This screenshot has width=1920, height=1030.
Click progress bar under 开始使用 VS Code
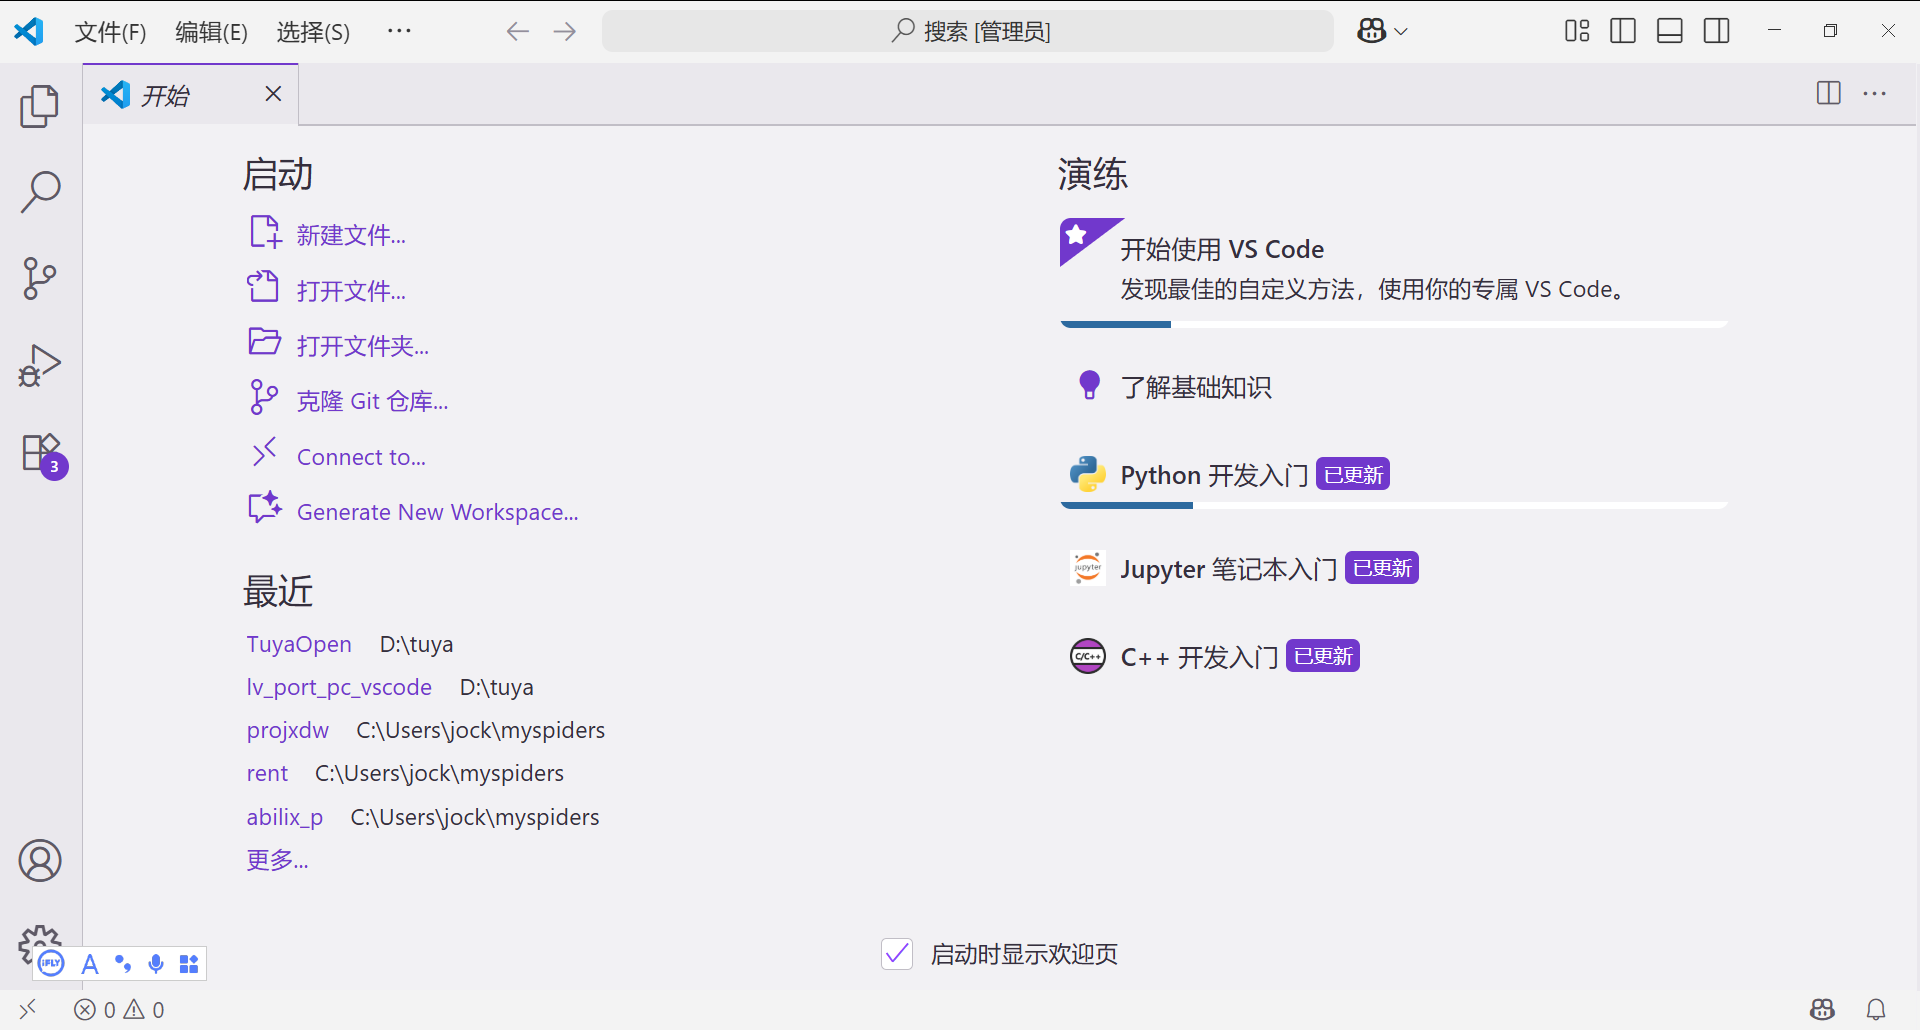coord(1394,324)
